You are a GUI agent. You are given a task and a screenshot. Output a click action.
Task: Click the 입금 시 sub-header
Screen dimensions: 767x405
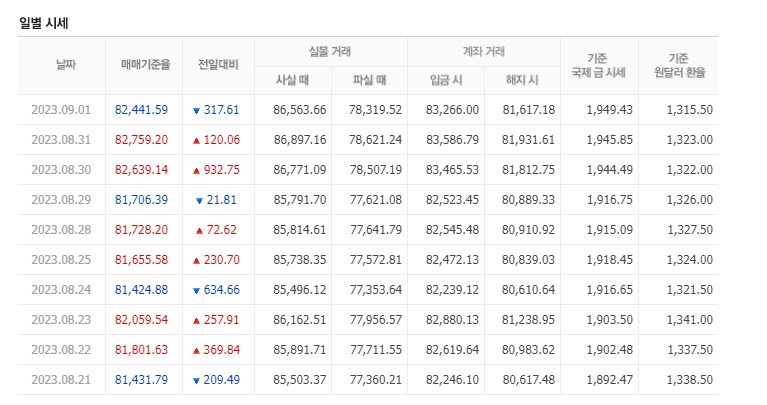tap(446, 80)
